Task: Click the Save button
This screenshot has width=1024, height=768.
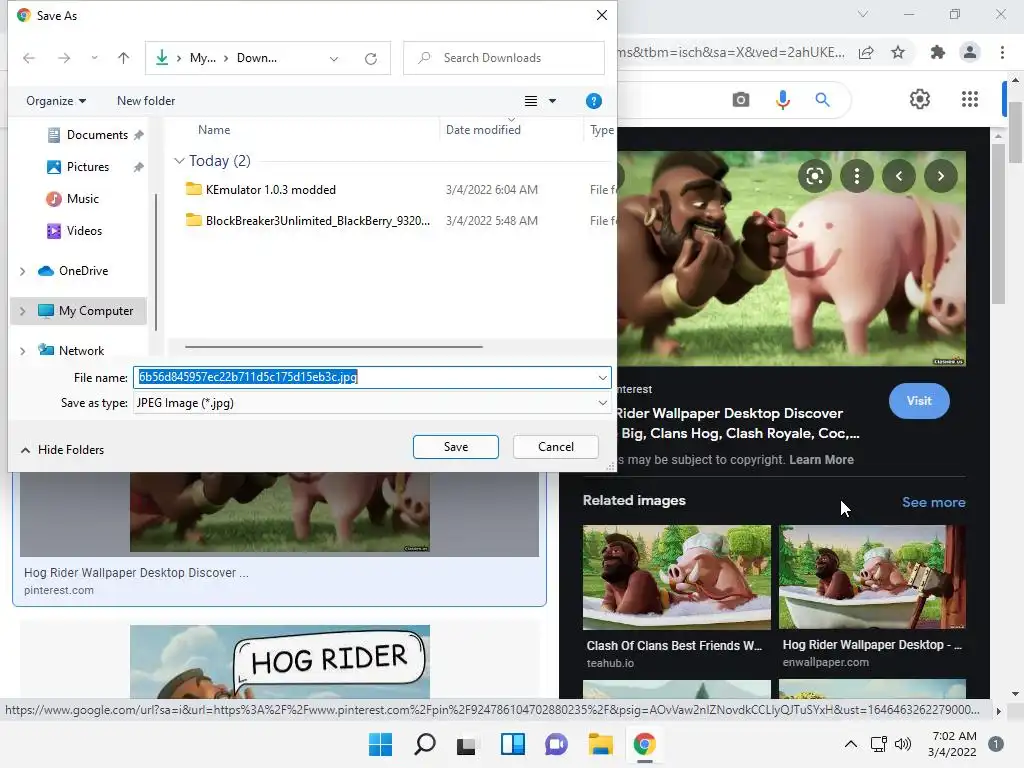Action: coord(456,447)
